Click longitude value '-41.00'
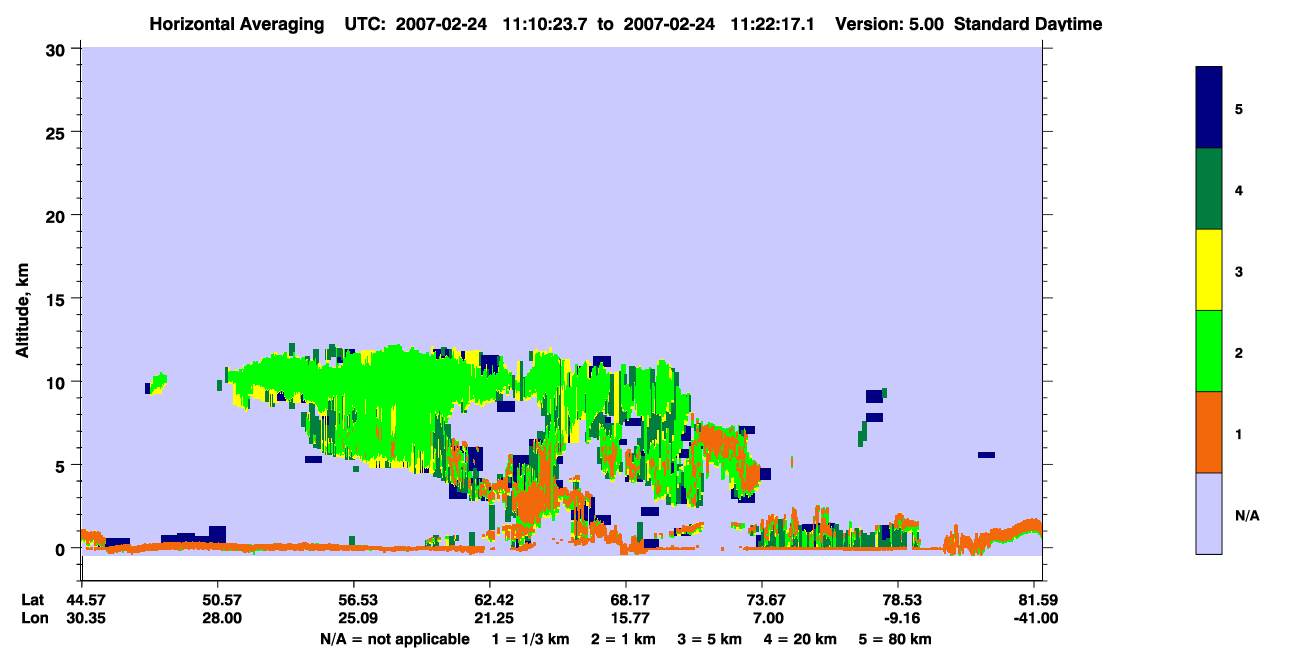The height and width of the screenshot is (667, 1300). 1036,618
